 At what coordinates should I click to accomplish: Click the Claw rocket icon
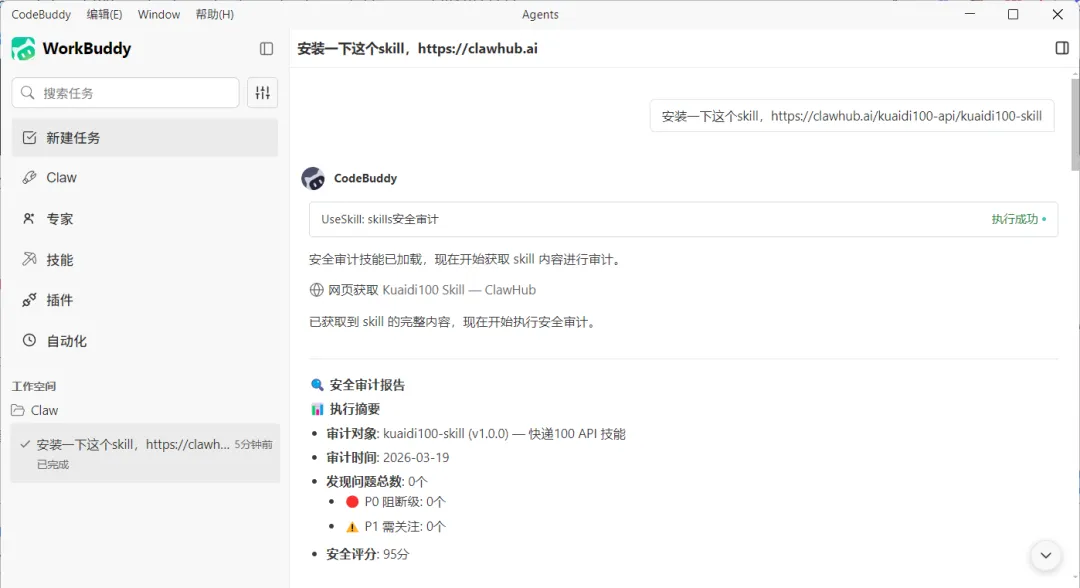29,178
